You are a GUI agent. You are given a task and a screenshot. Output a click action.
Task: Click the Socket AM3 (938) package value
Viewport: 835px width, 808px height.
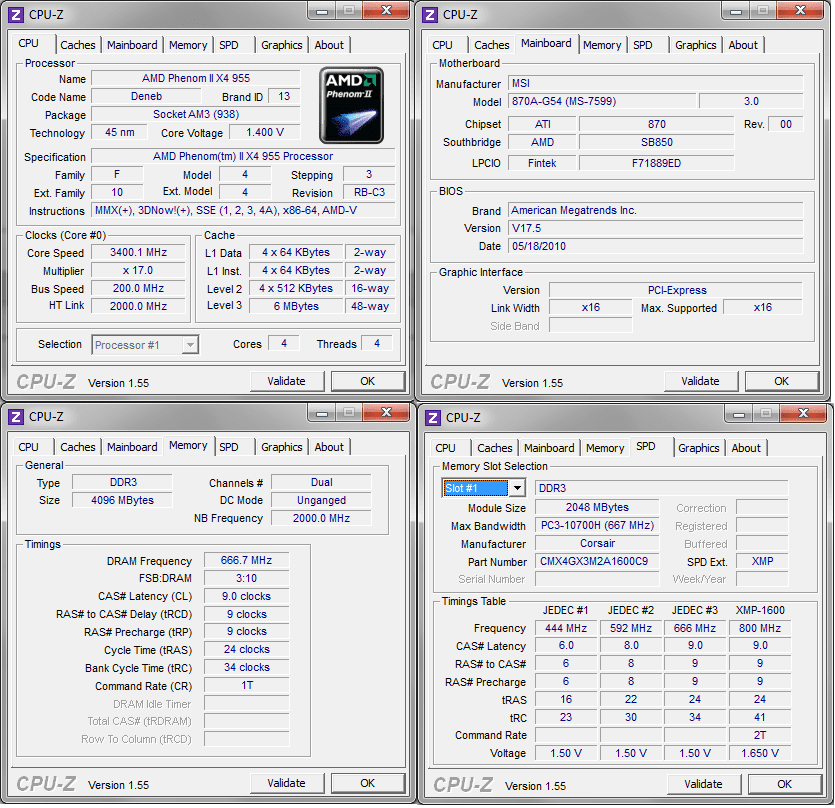coord(196,115)
